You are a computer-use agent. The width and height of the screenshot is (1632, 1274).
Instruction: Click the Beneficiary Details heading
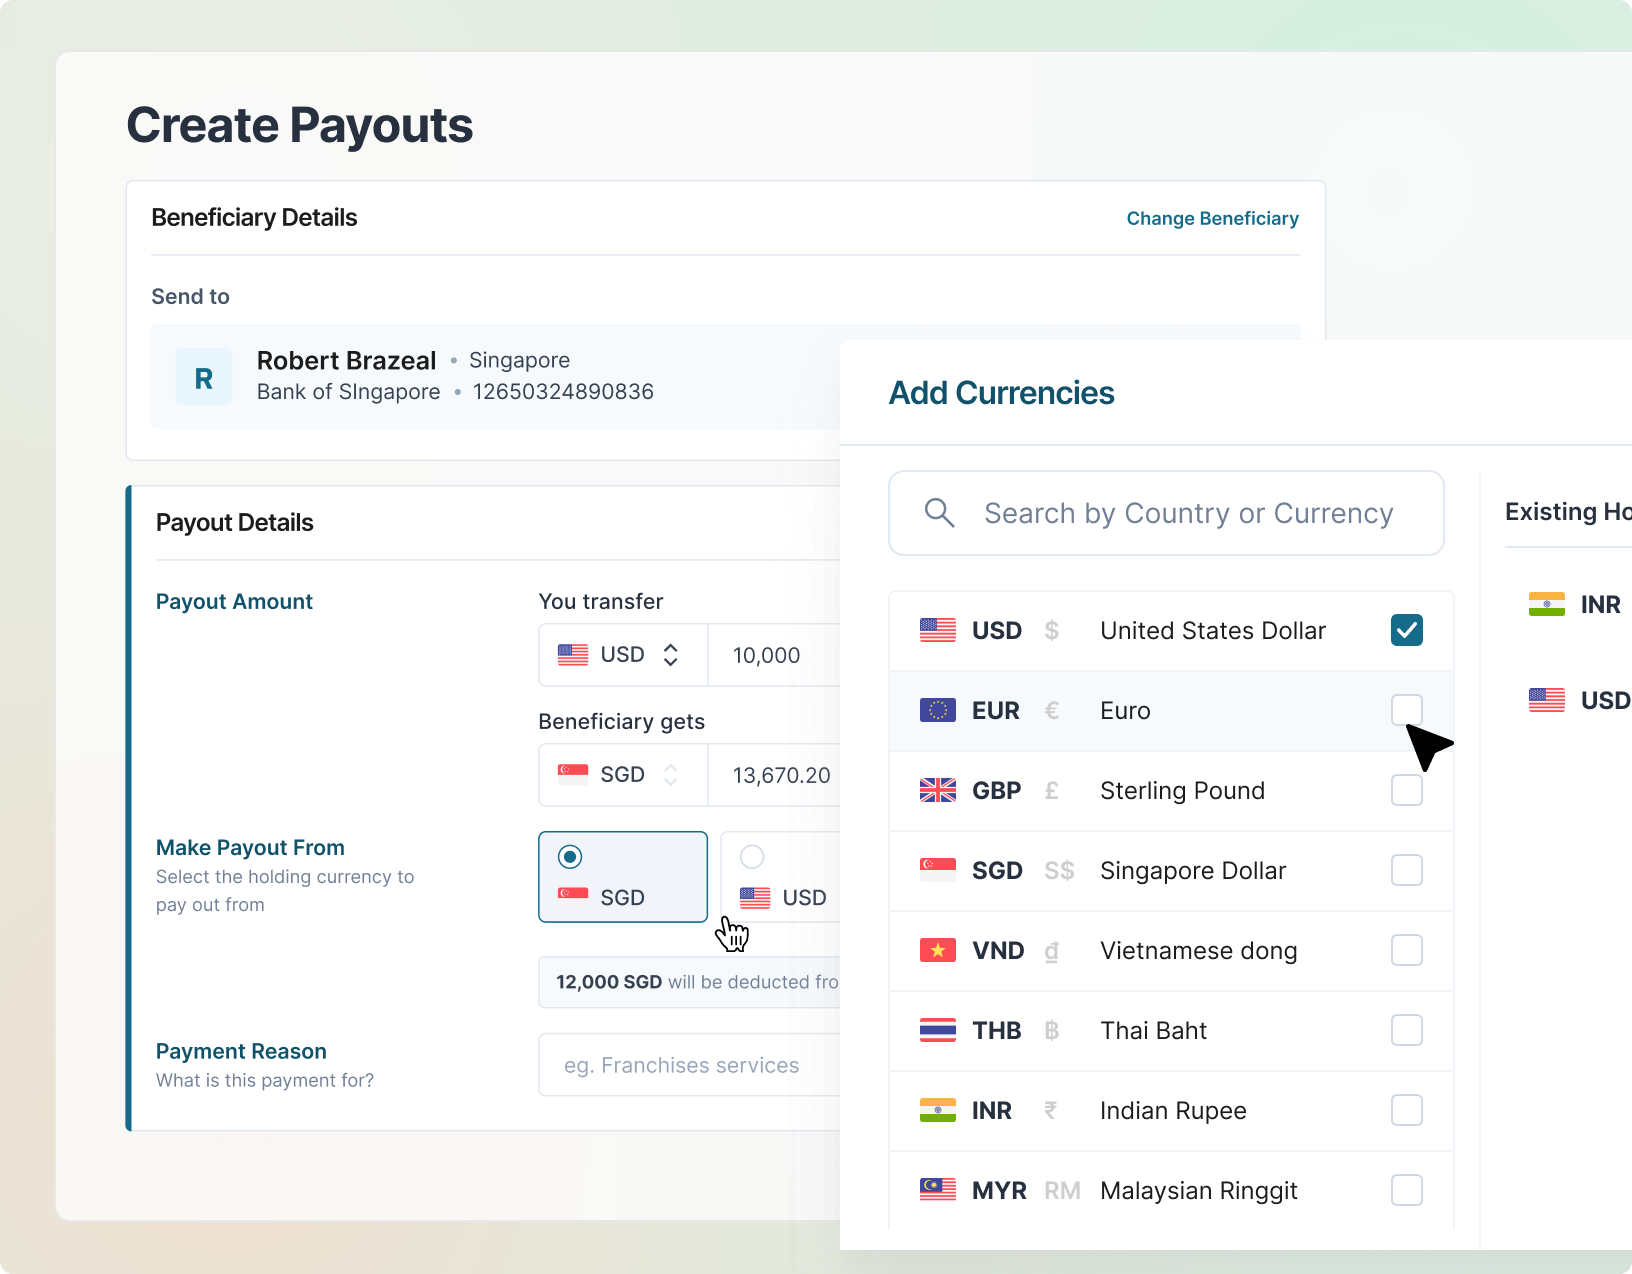(254, 217)
